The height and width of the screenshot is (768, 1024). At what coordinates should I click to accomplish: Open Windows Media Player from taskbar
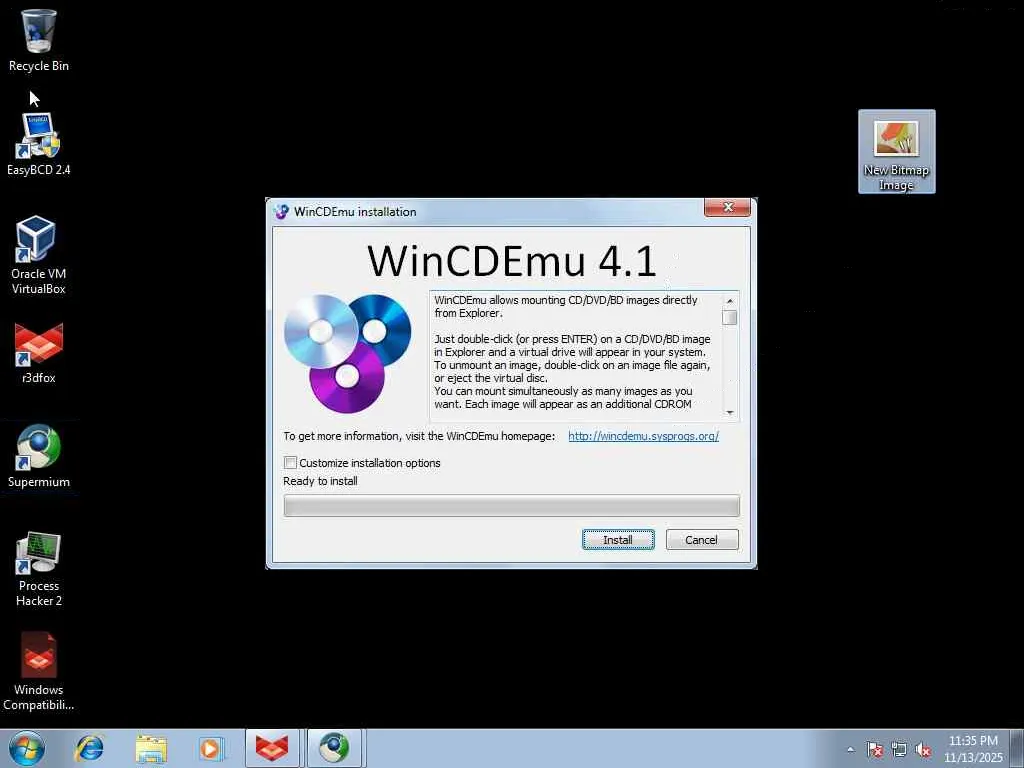211,748
